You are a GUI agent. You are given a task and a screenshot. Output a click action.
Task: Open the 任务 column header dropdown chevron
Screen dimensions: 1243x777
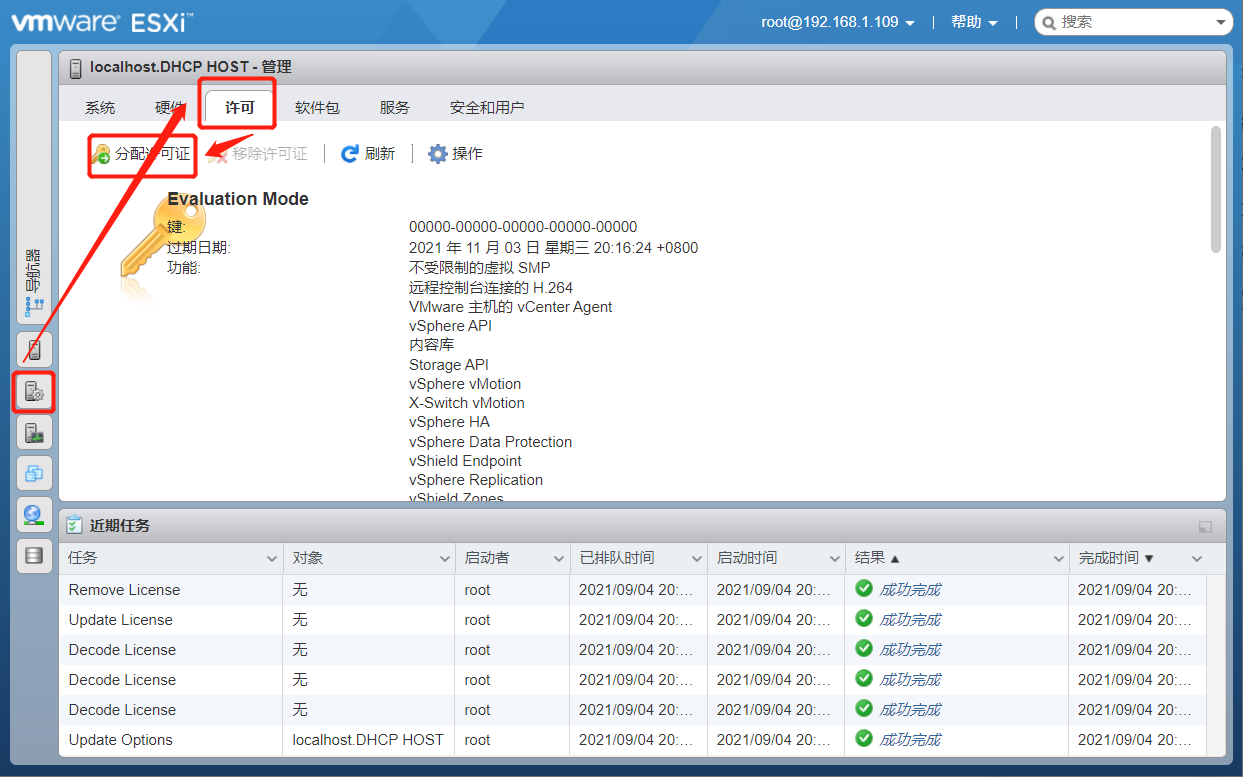(271, 559)
